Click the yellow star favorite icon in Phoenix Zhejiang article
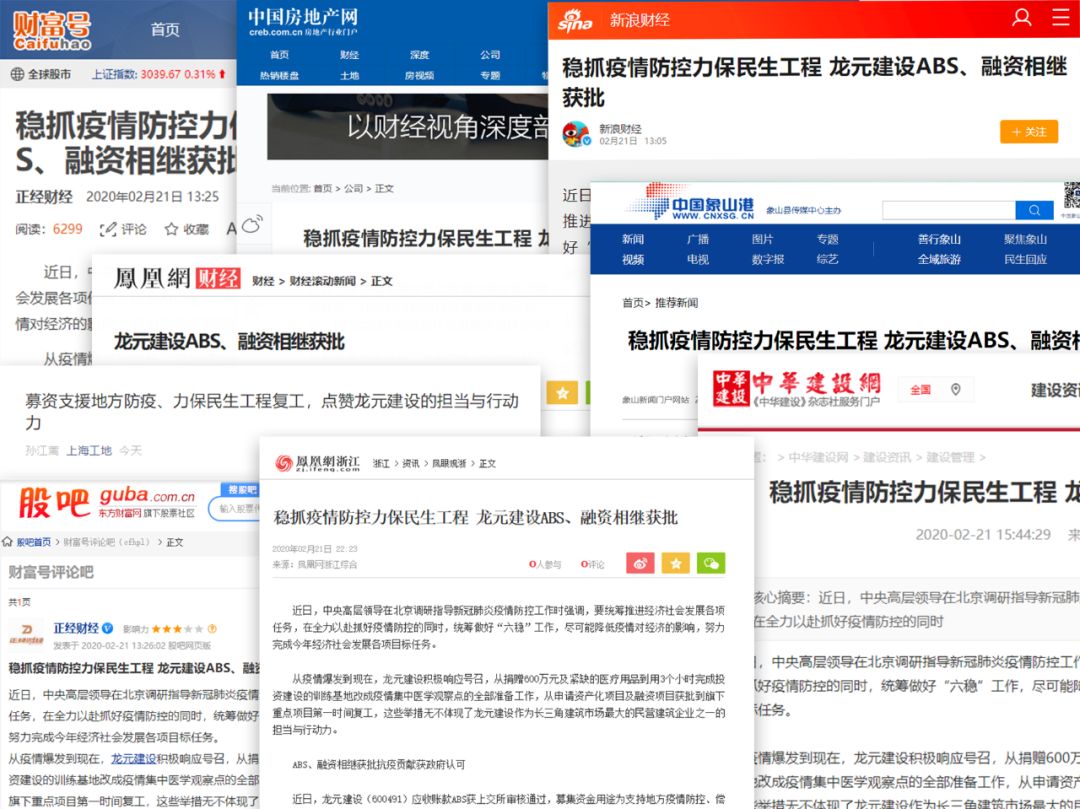Viewport: 1080px width, 809px height. pyautogui.click(x=676, y=563)
